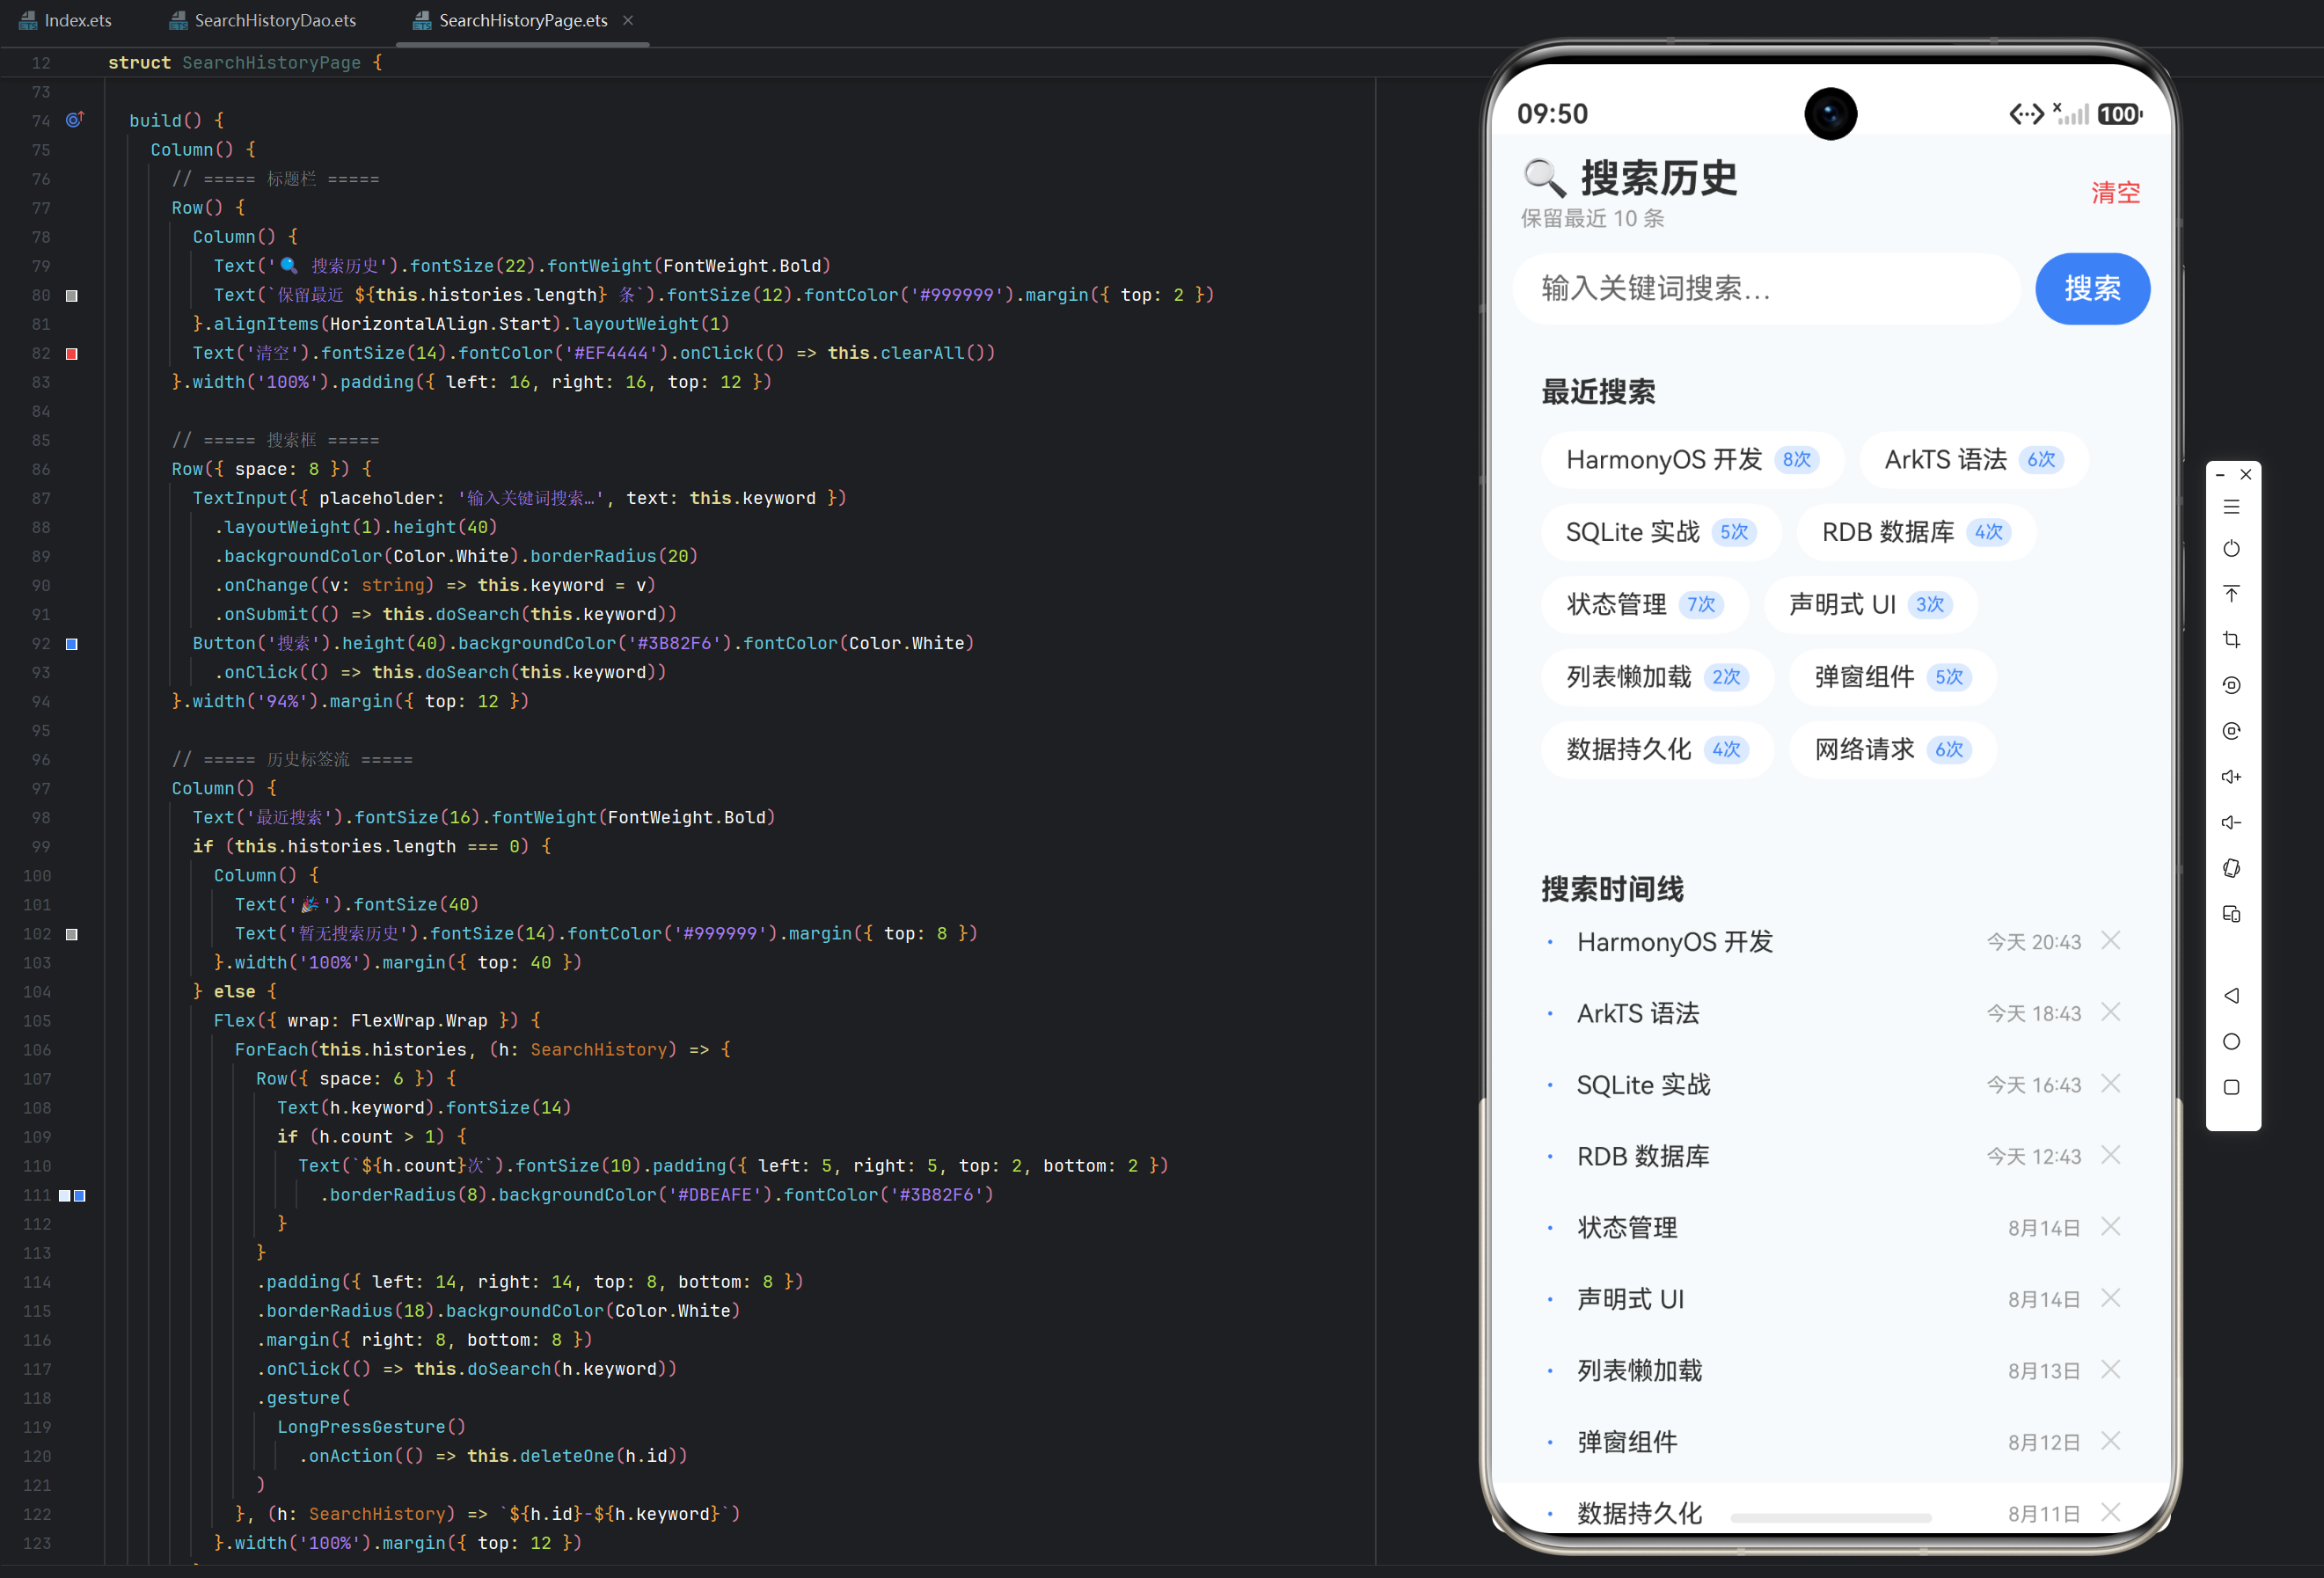Pin emulator window always on top
Image resolution: width=2324 pixels, height=1578 pixels.
[x=2231, y=594]
